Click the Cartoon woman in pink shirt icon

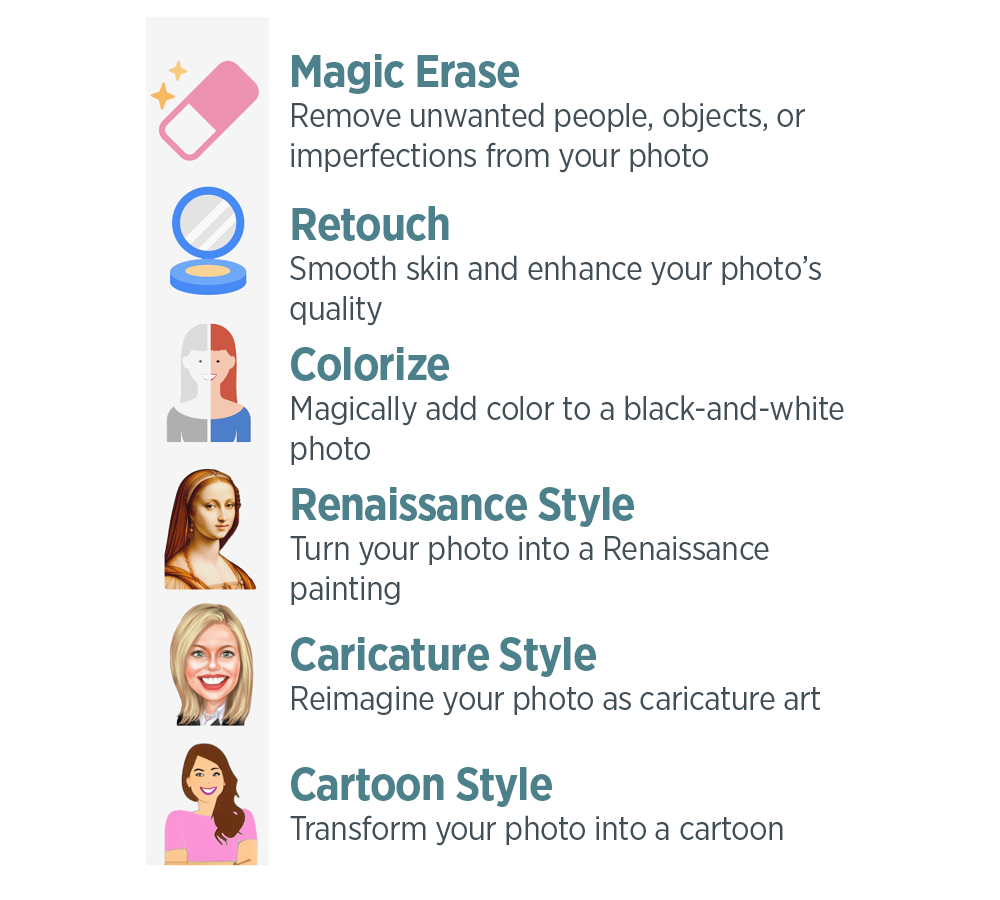(210, 805)
